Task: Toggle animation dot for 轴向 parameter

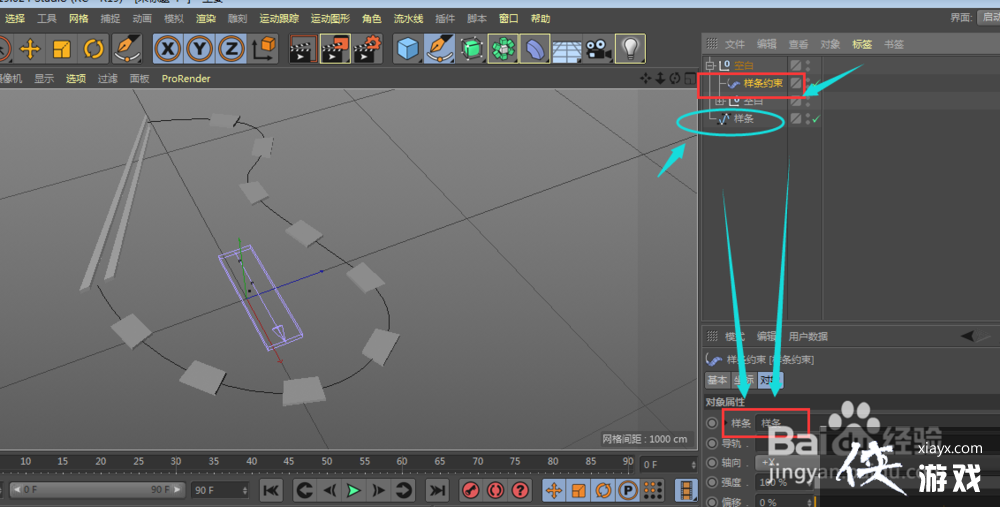Action: (712, 463)
